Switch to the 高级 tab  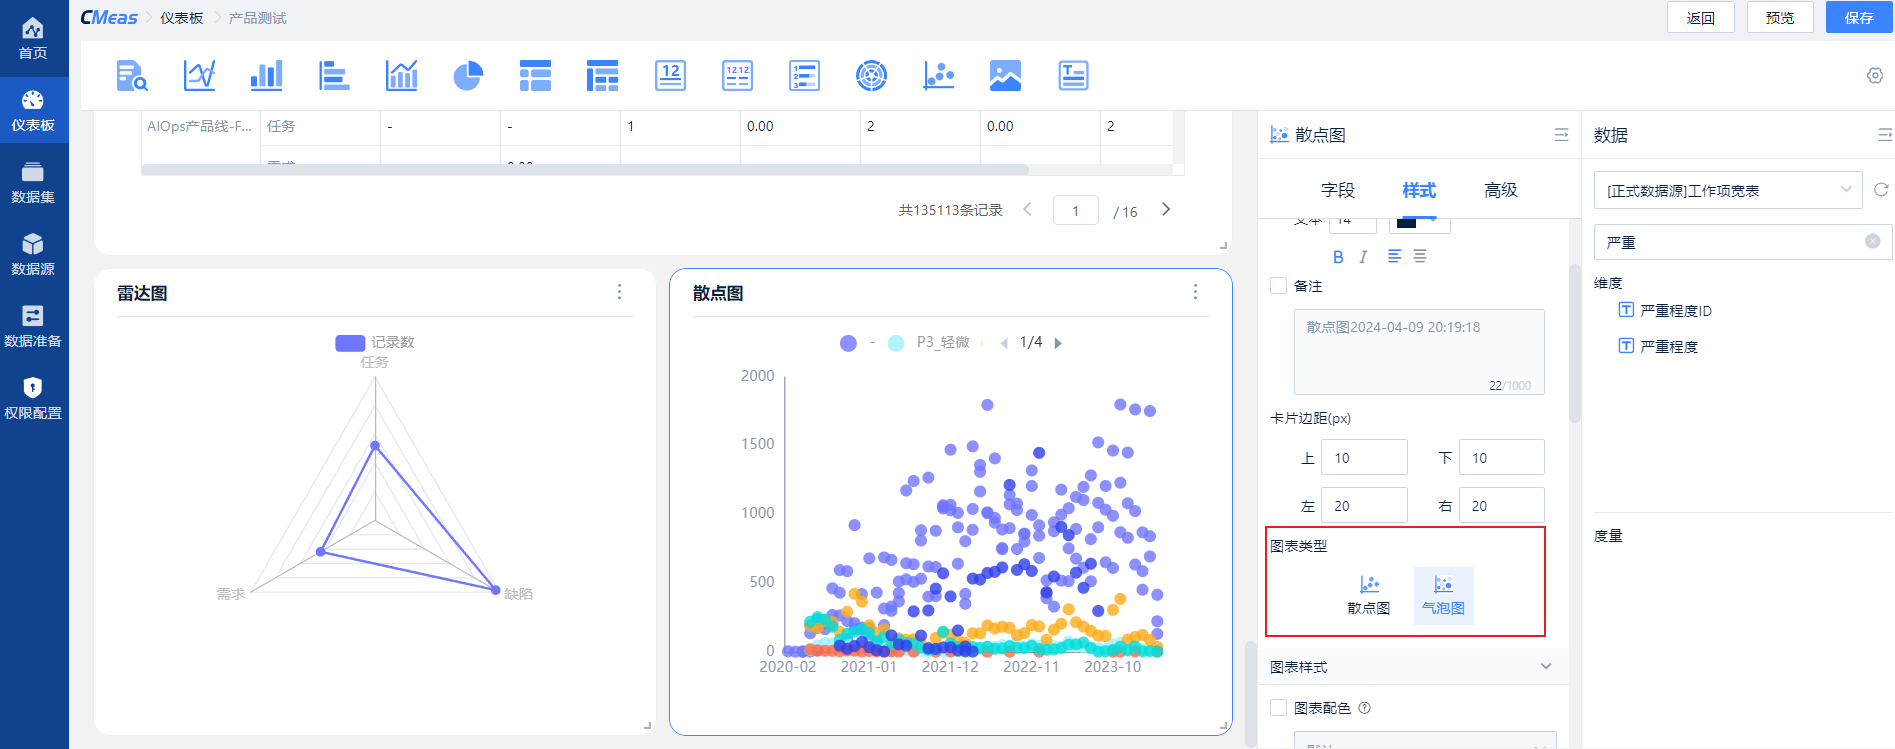coord(1501,190)
